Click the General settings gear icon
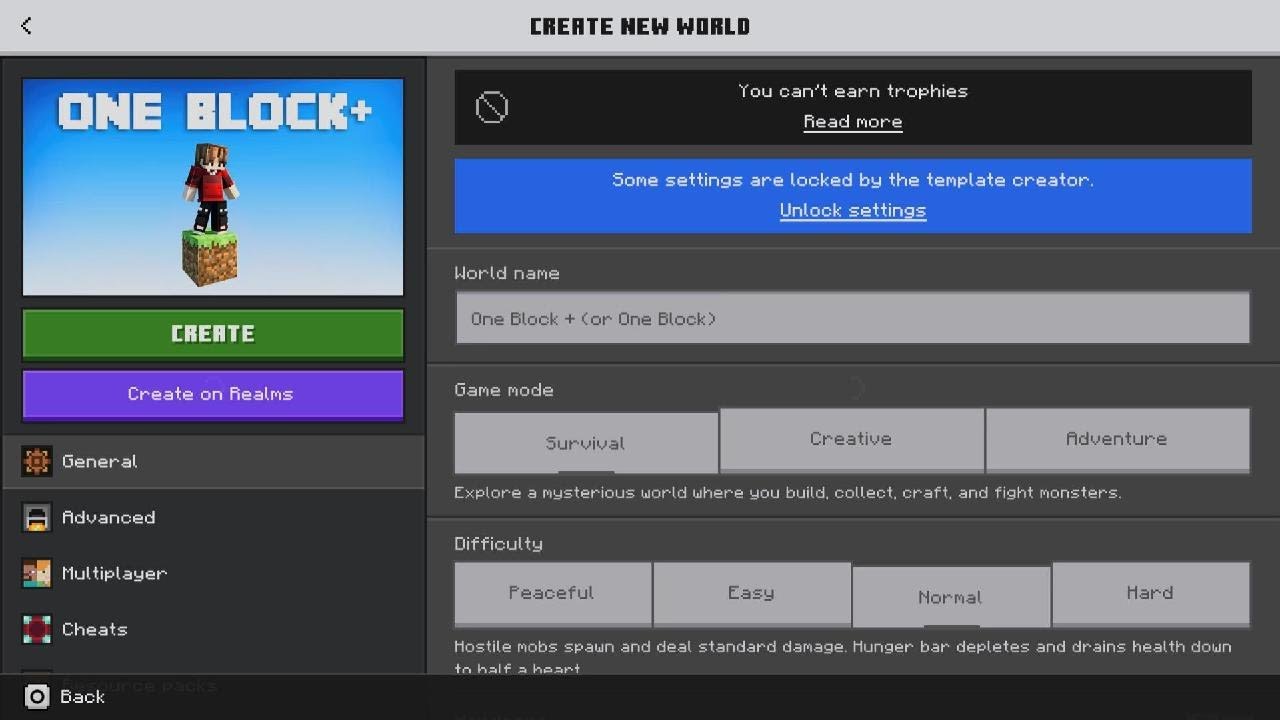The width and height of the screenshot is (1280, 720). tap(37, 461)
